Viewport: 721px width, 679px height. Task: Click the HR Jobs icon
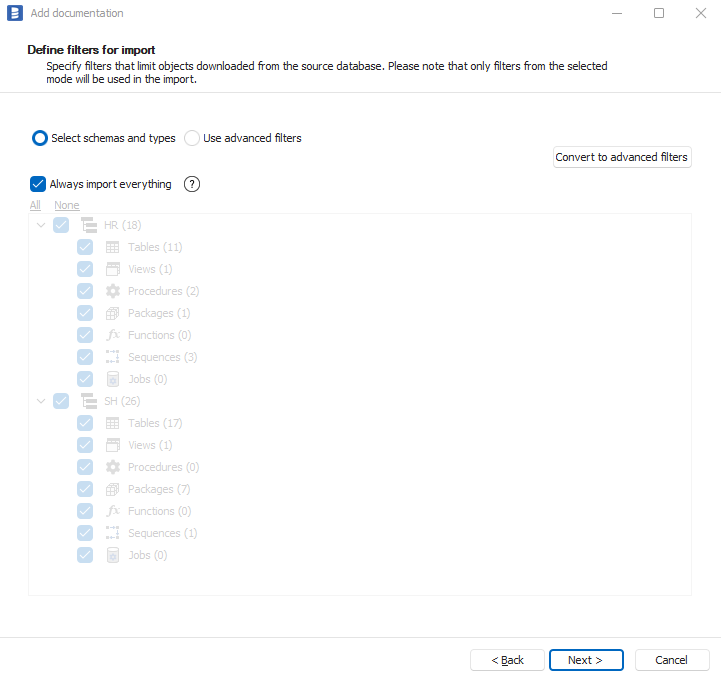click(113, 379)
